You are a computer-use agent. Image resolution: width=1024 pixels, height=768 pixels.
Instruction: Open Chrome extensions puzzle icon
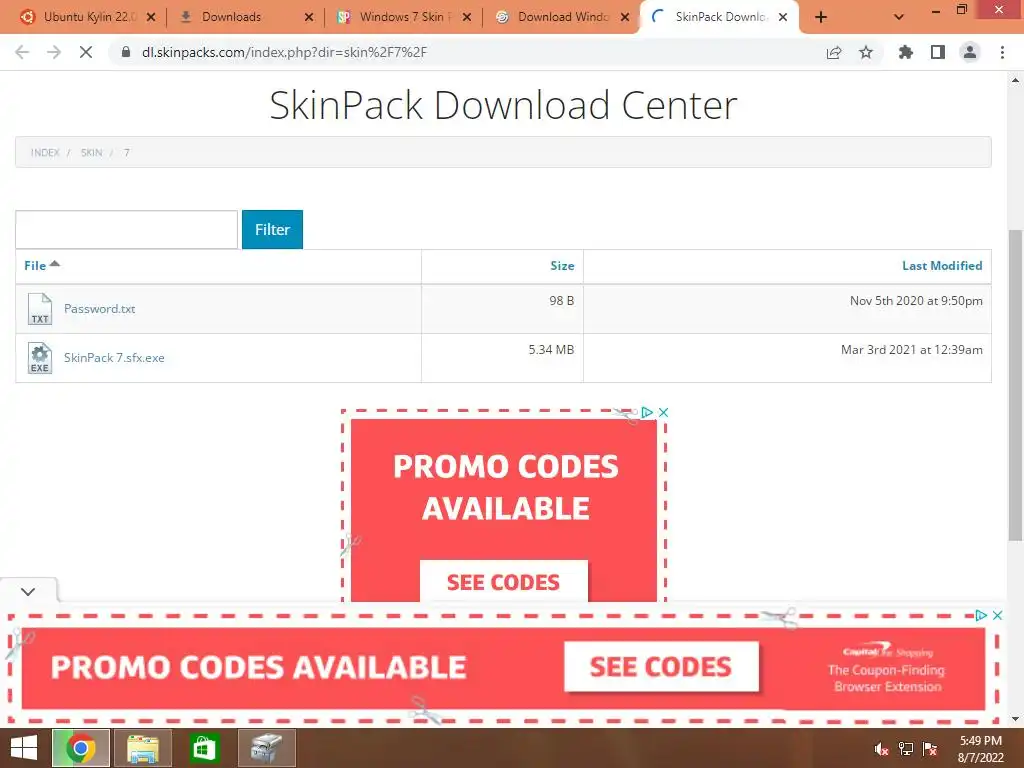coord(906,52)
